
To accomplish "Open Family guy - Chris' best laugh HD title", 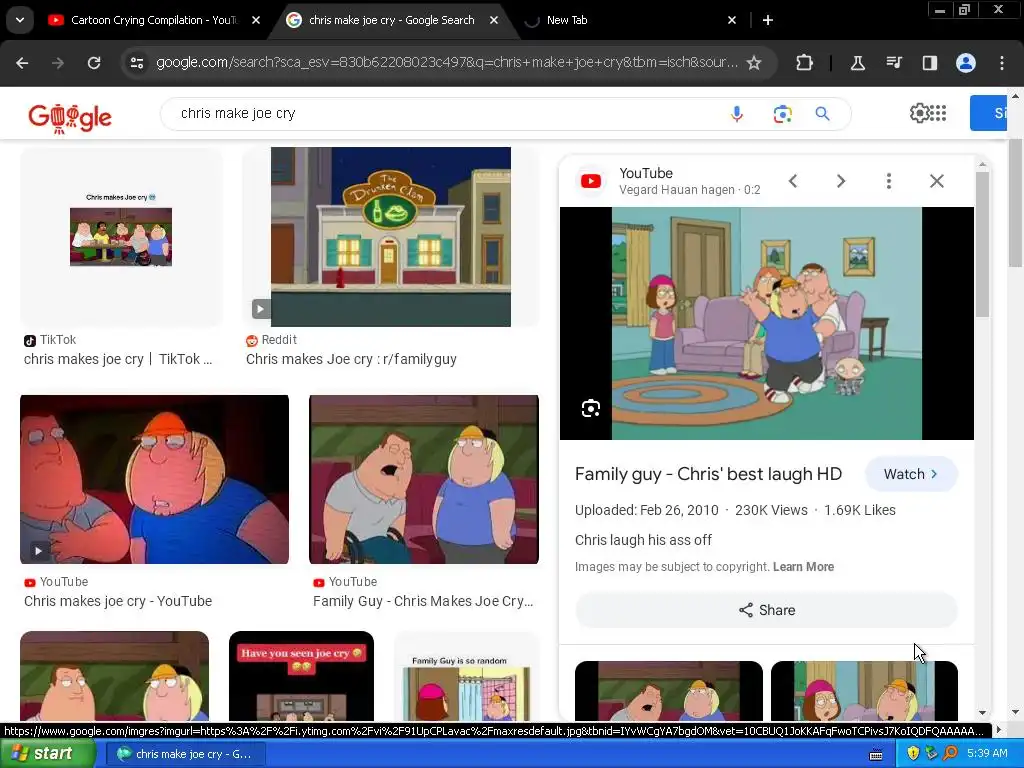I will (x=709, y=474).
